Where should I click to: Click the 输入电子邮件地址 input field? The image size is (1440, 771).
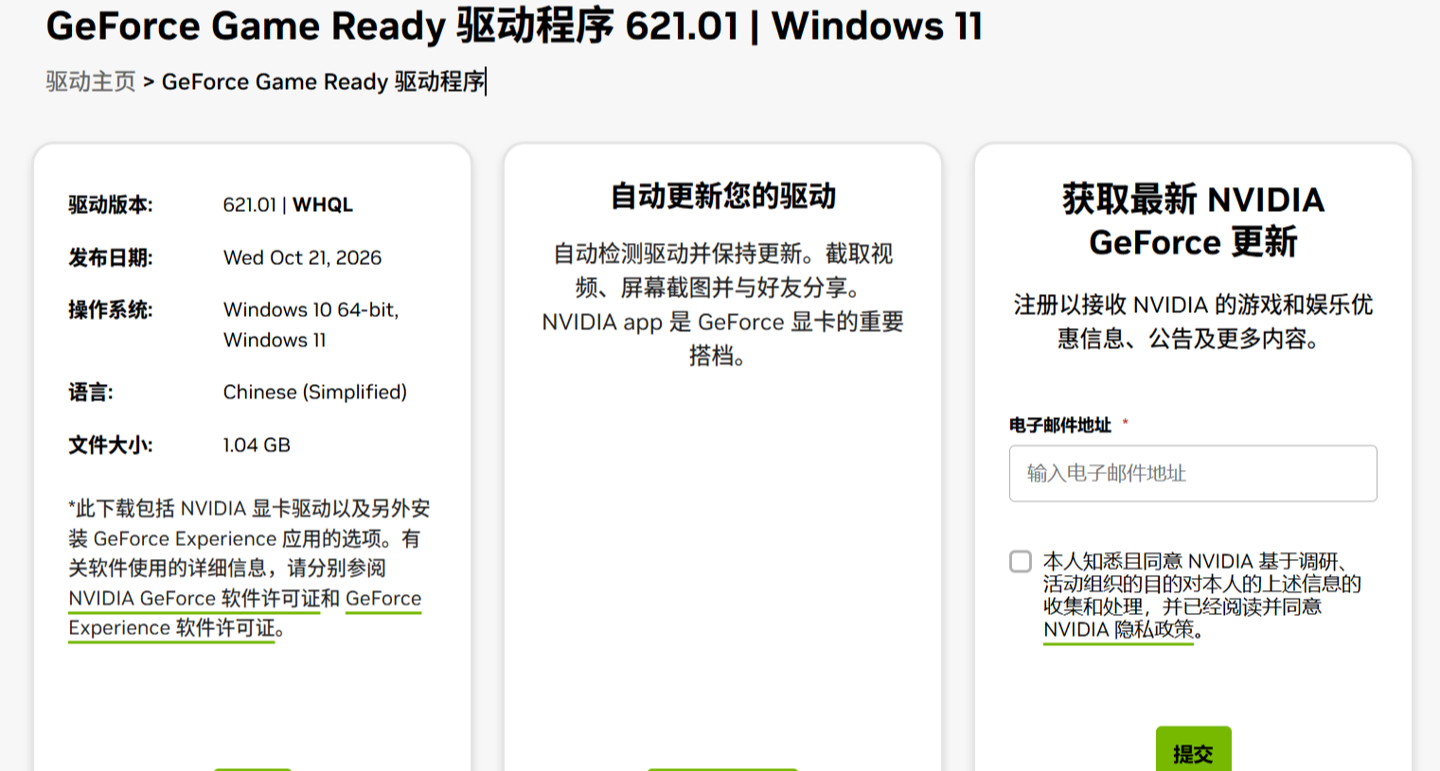point(1193,473)
